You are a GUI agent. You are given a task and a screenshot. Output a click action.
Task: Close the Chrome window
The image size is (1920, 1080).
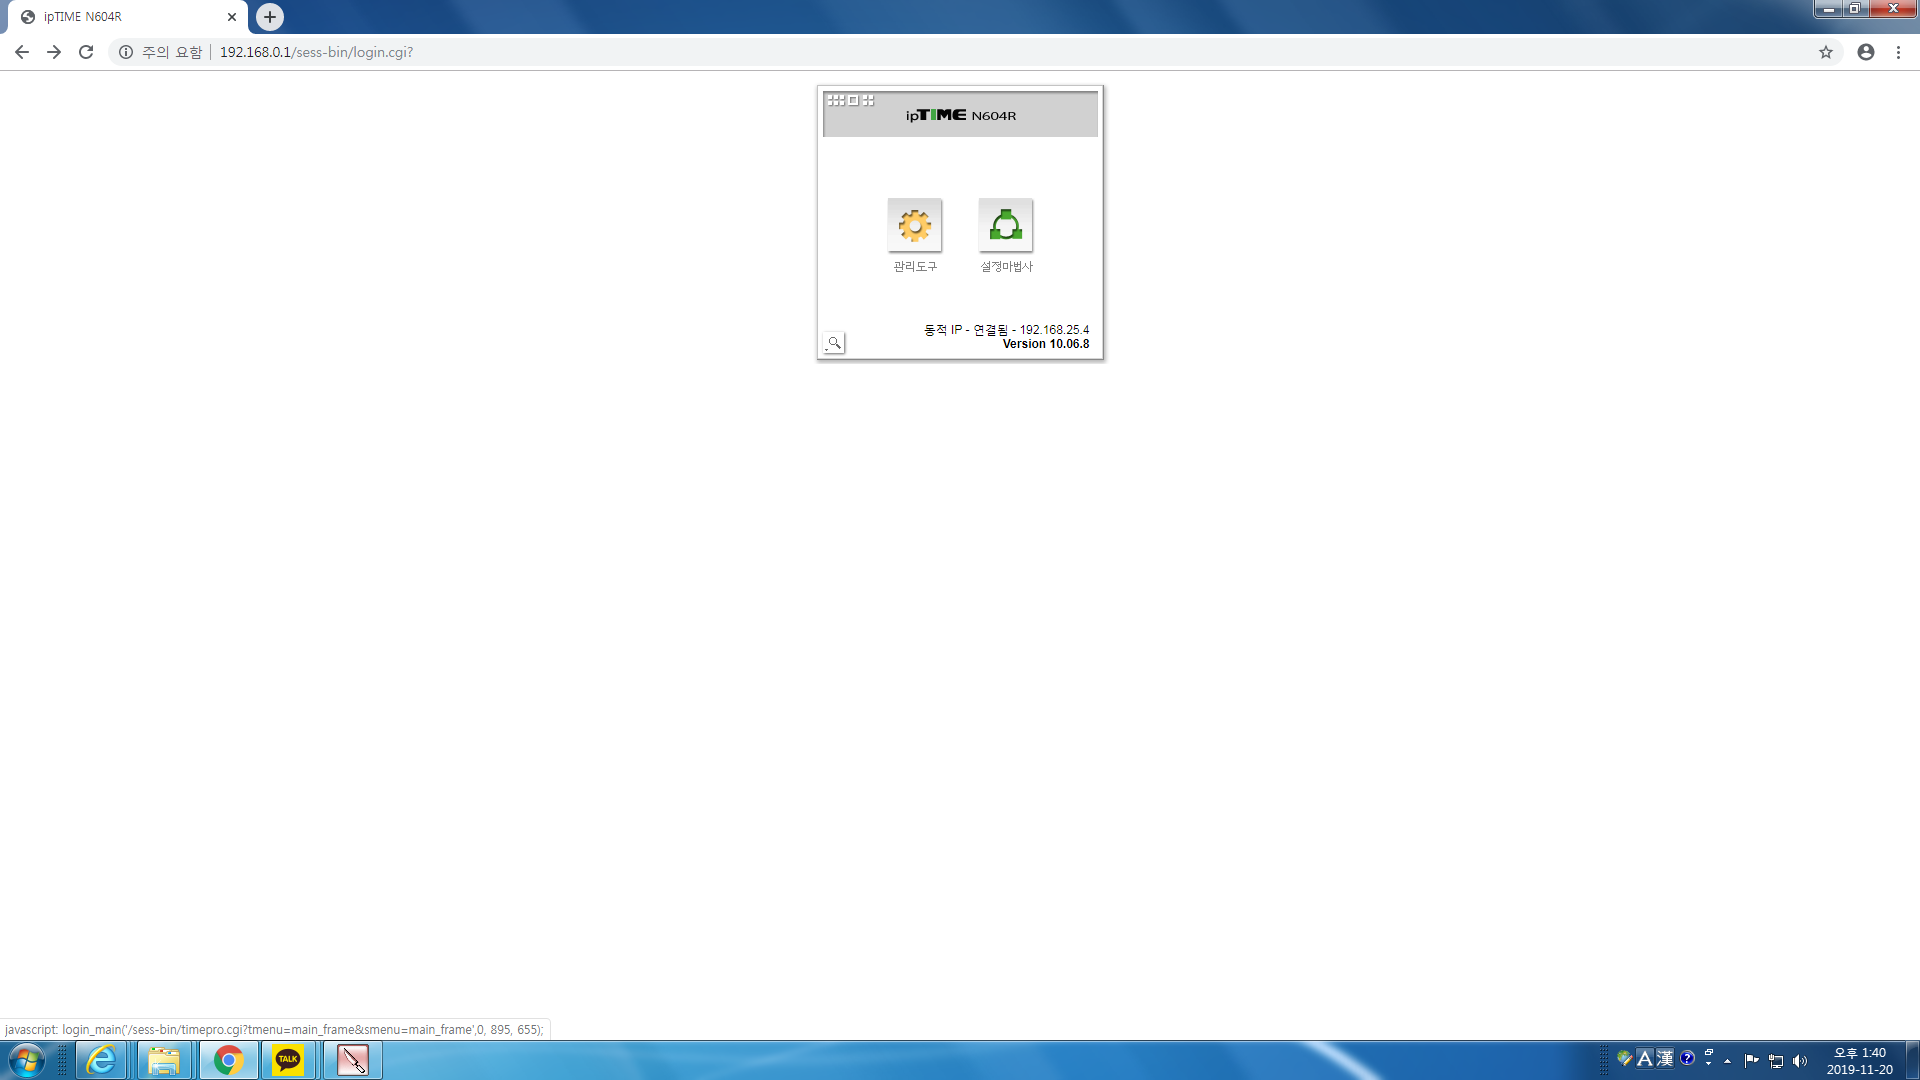point(1892,9)
